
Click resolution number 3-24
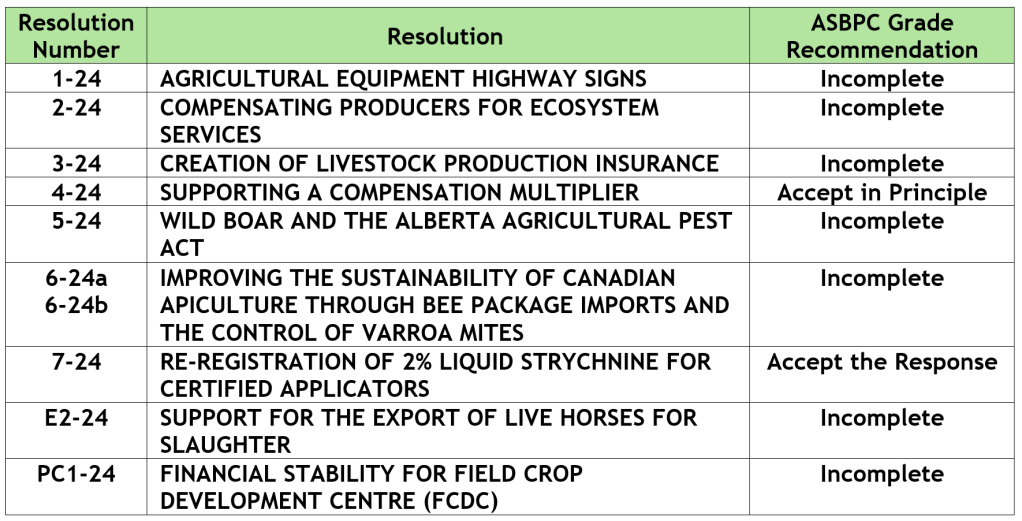click(x=76, y=164)
